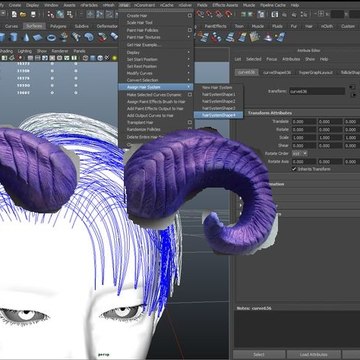This screenshot has height=360, width=360.
Task: Open Create Hair option box
Action: click(190, 16)
